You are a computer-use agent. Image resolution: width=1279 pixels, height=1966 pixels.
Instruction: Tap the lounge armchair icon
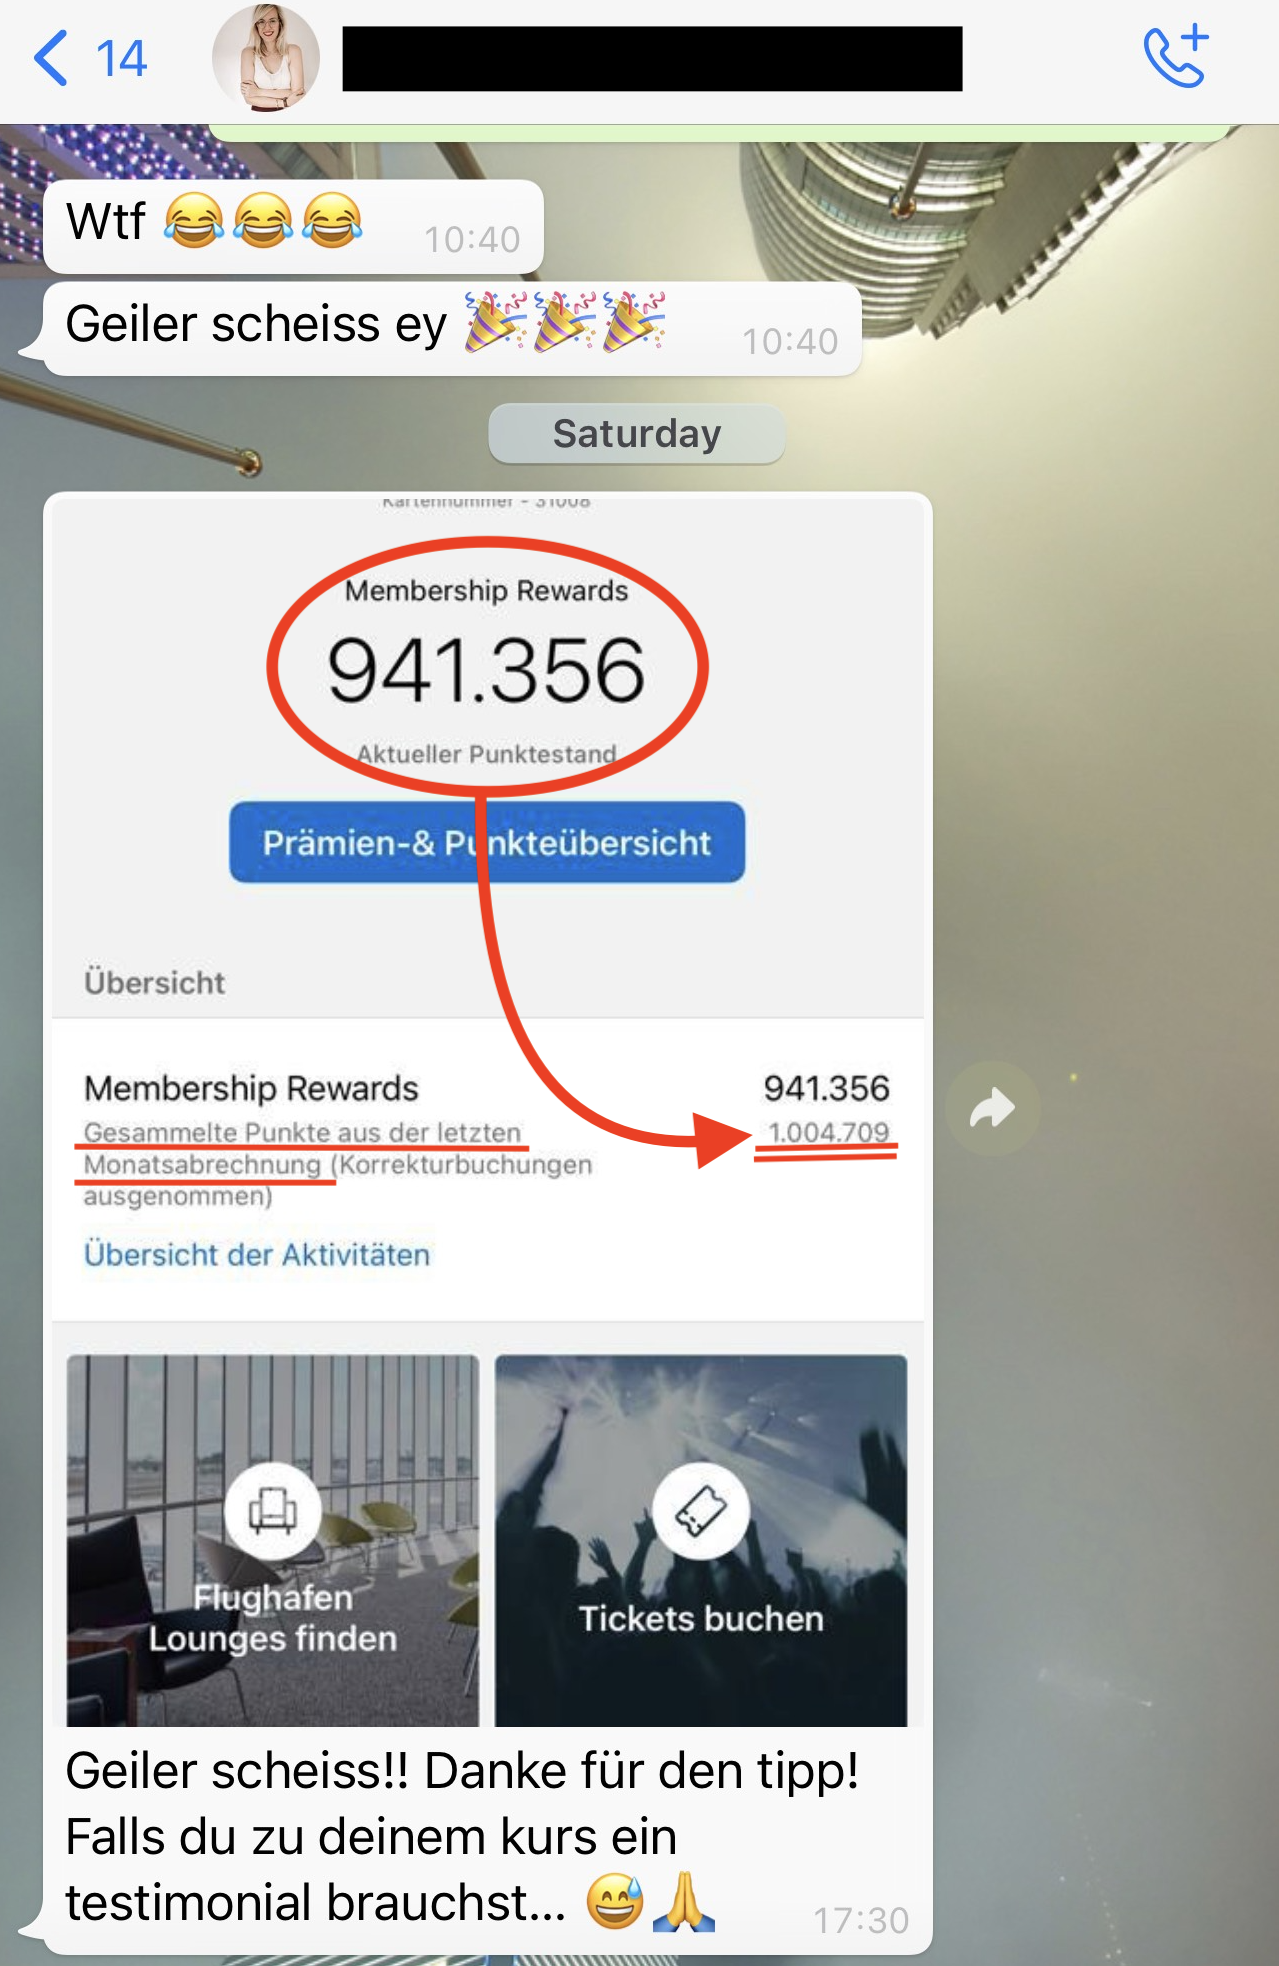[x=273, y=1510]
